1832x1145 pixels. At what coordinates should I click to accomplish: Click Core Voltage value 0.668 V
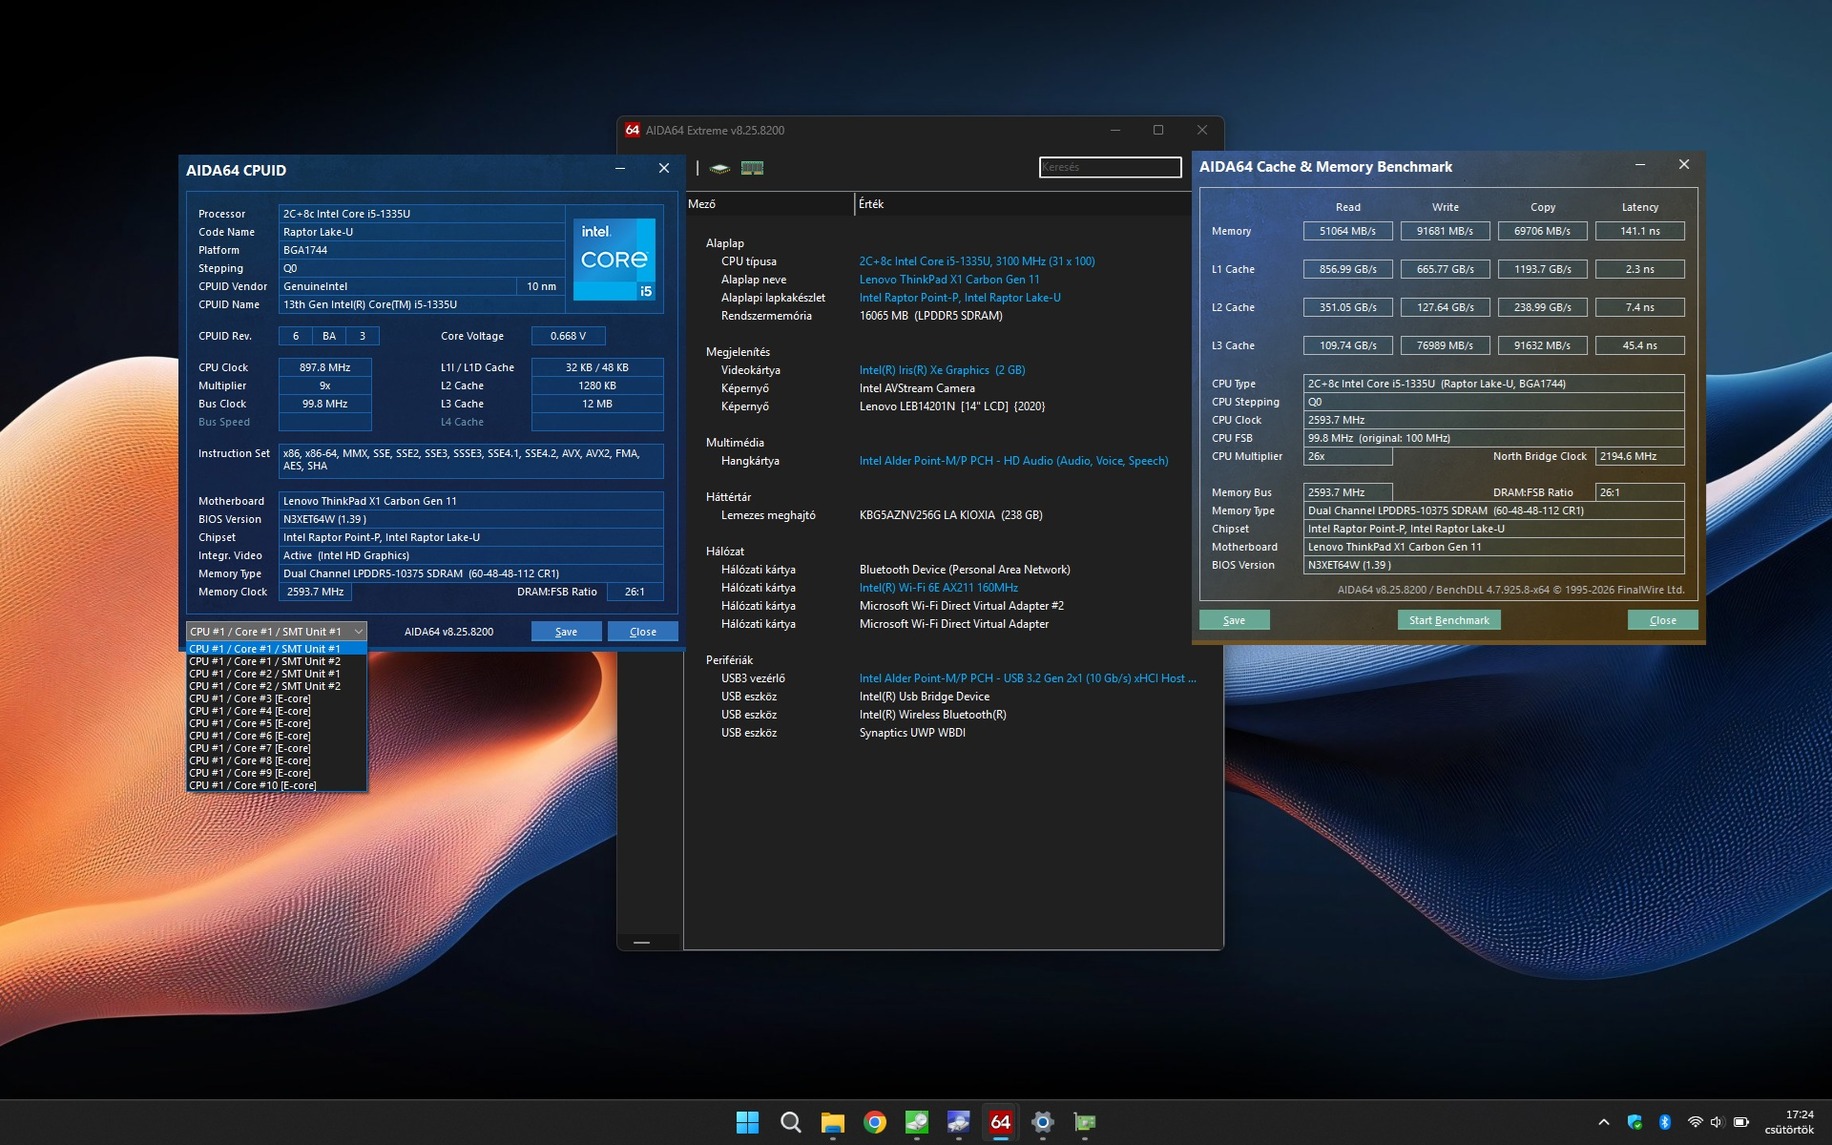568,336
